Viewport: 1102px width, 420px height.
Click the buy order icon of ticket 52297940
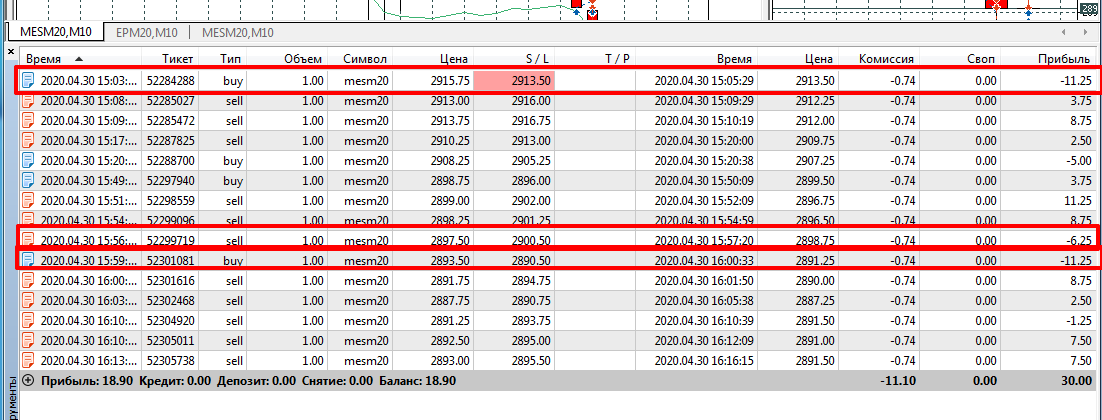pyautogui.click(x=28, y=181)
